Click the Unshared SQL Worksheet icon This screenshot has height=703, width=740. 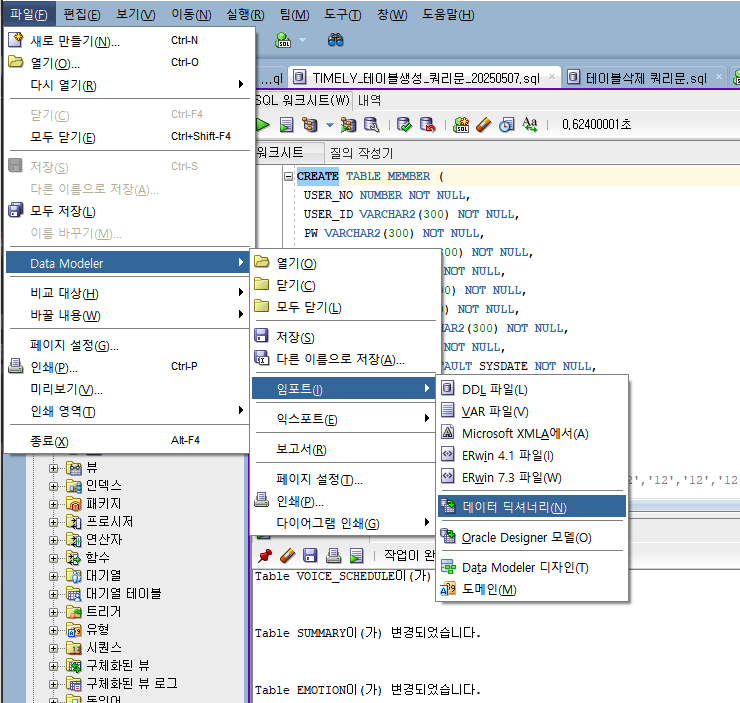(x=461, y=125)
